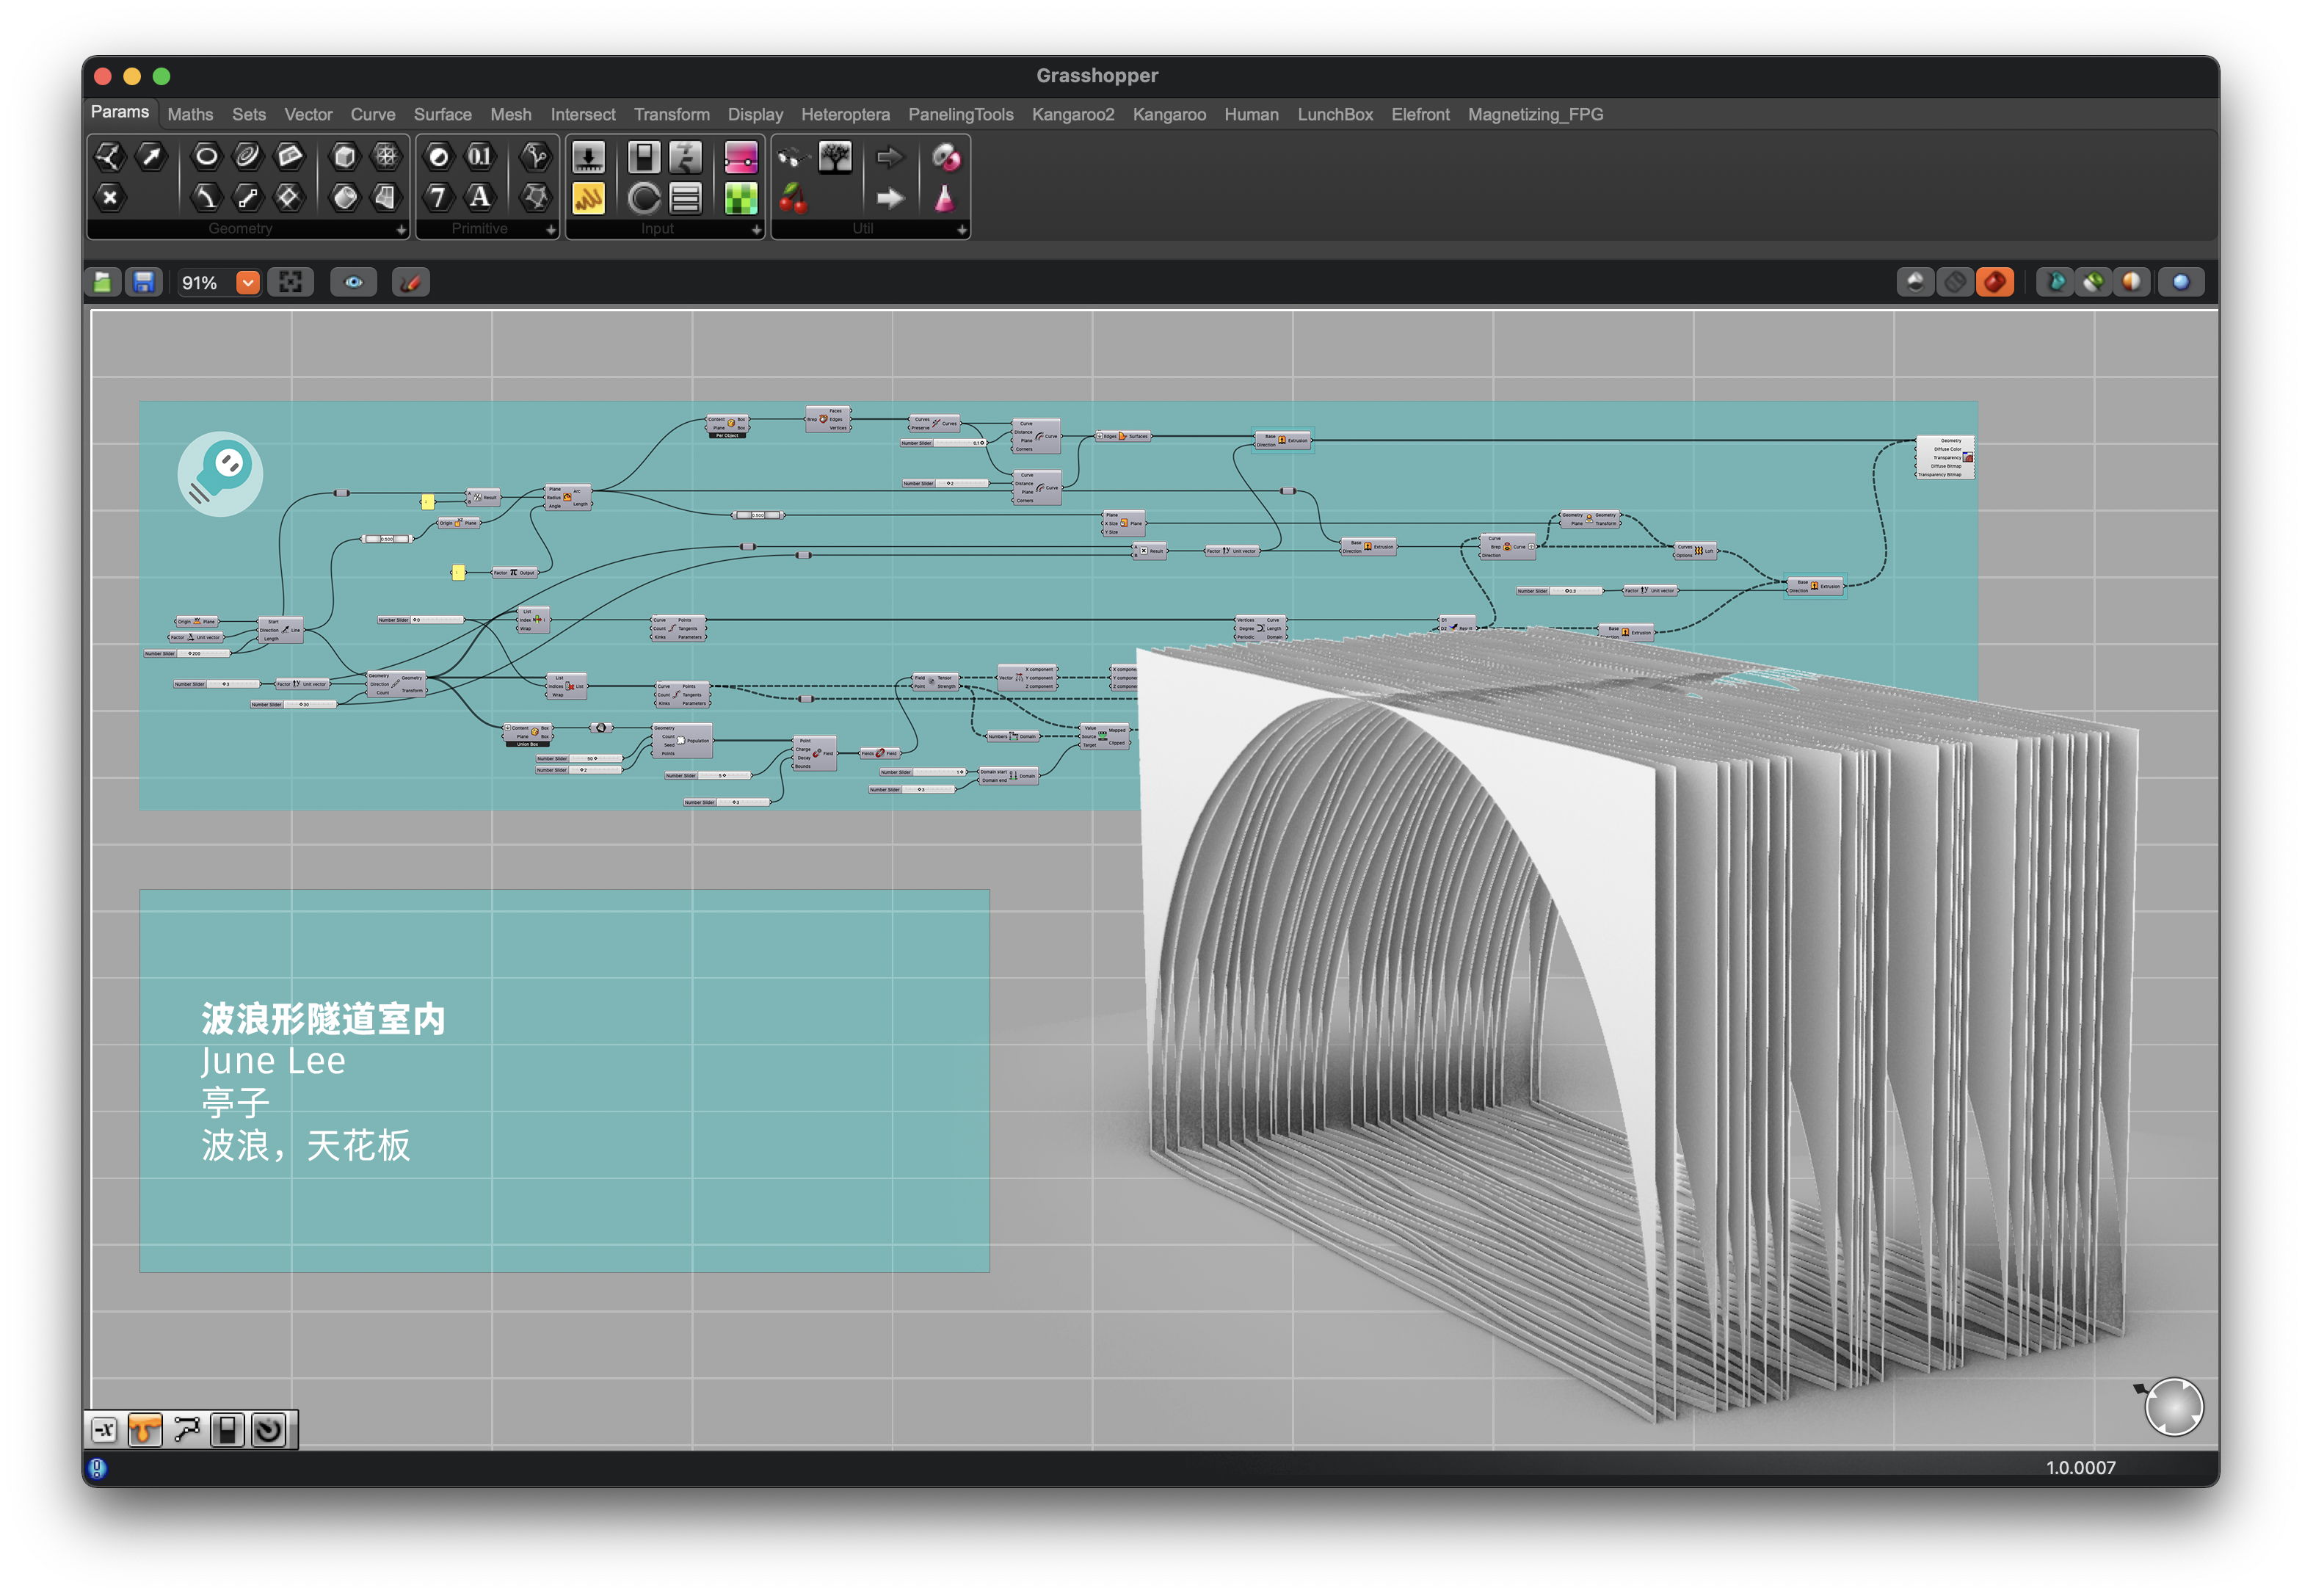Enable shaded red preview mode

pyautogui.click(x=1995, y=283)
